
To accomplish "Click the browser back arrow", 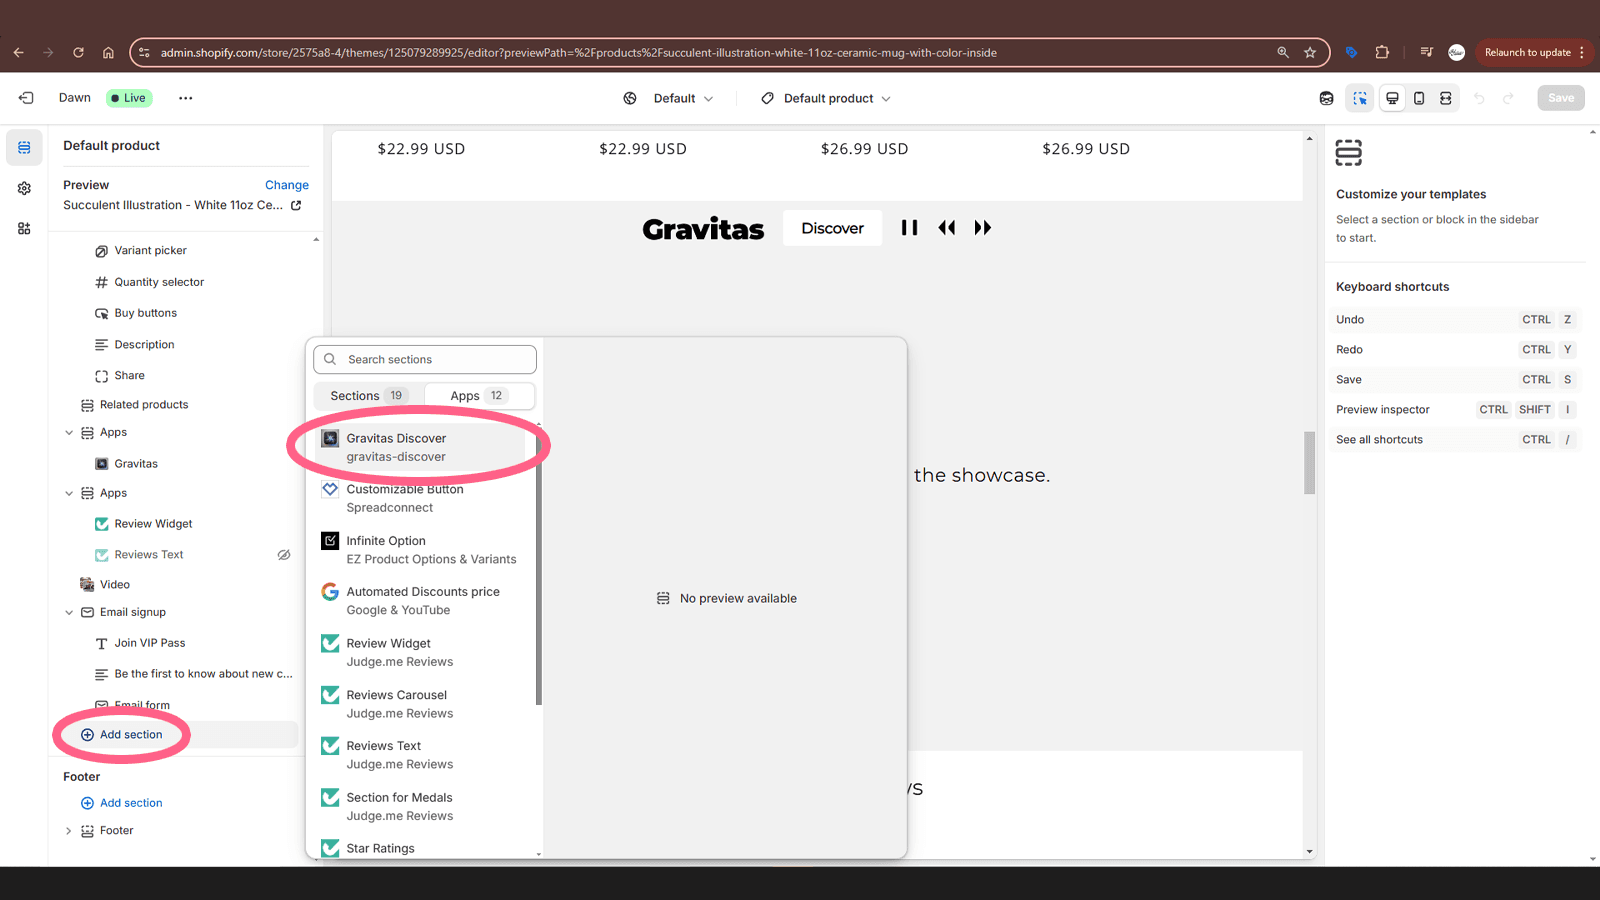I will (x=18, y=52).
